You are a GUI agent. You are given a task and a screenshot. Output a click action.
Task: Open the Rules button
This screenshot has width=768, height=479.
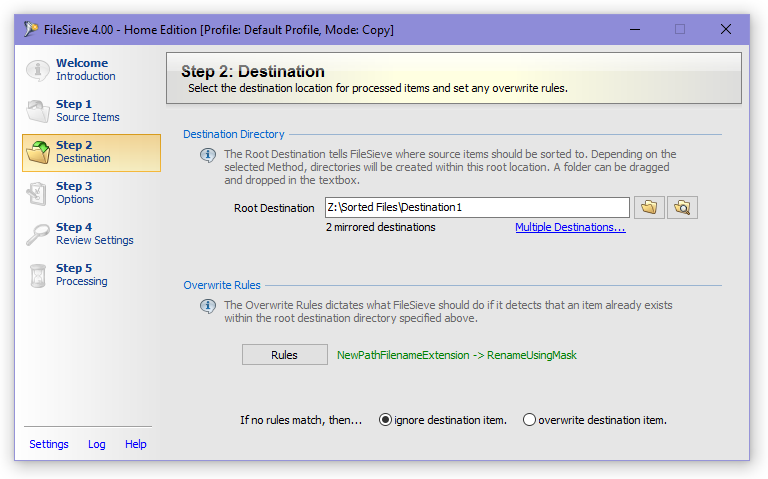pos(285,355)
